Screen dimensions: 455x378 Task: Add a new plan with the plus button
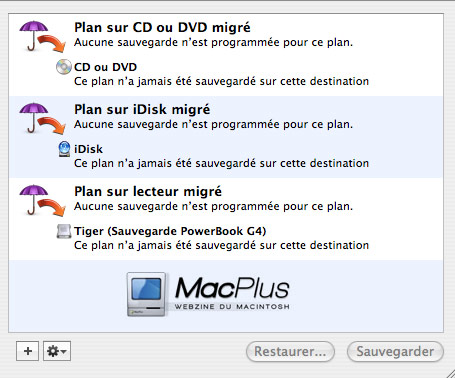click(x=28, y=351)
